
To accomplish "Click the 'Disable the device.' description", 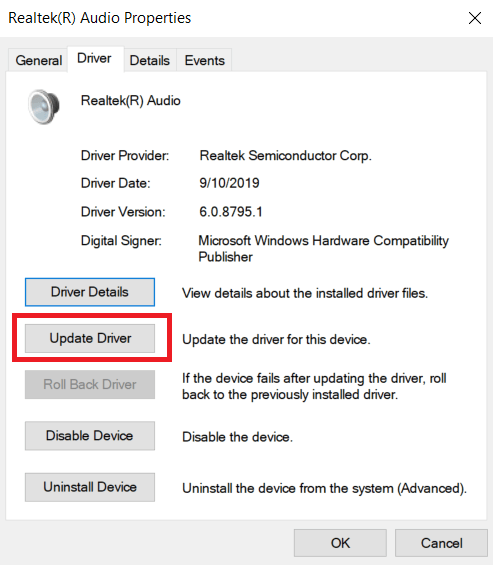I will point(237,437).
